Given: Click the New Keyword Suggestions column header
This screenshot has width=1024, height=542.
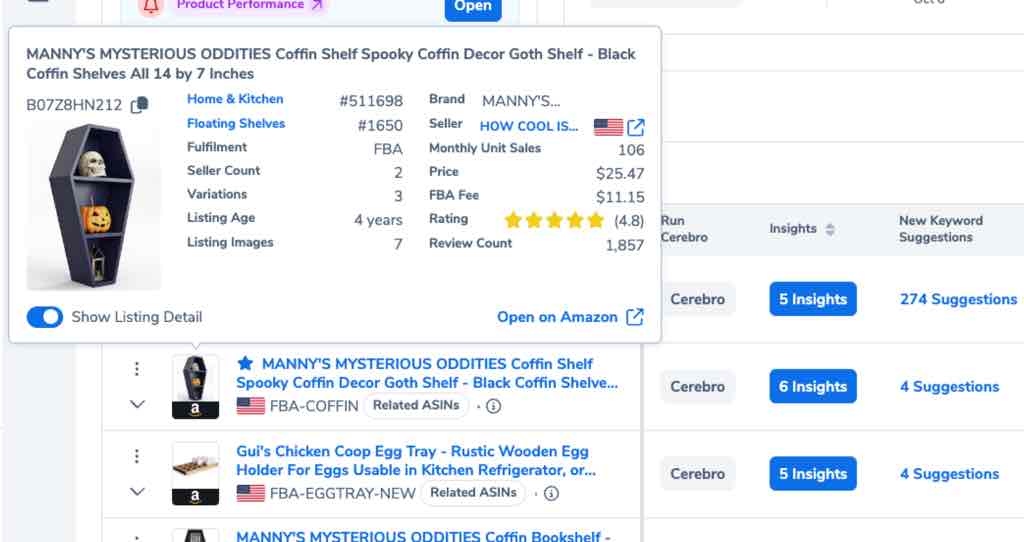Looking at the screenshot, I should point(940,229).
